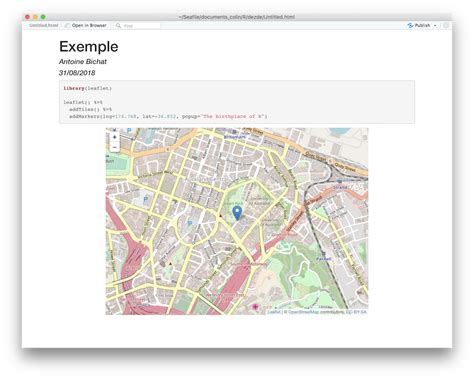Click the Exemple document title

89,46
